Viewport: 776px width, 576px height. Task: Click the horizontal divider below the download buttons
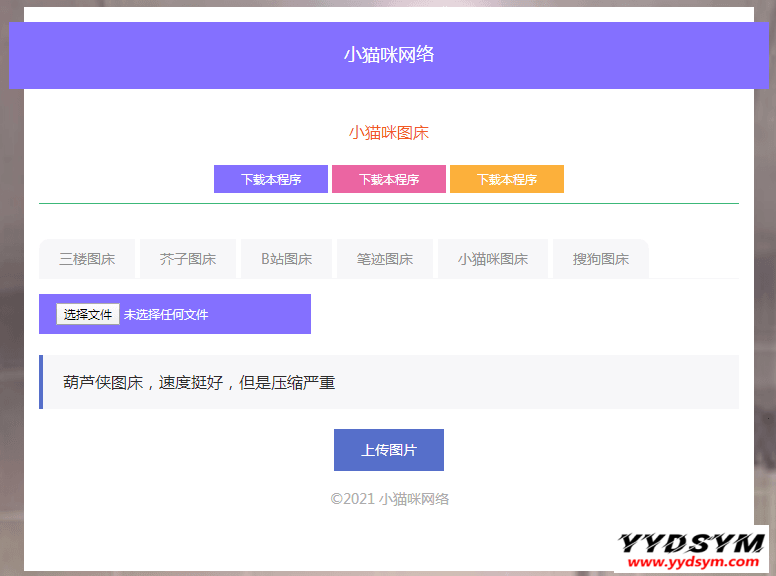388,203
